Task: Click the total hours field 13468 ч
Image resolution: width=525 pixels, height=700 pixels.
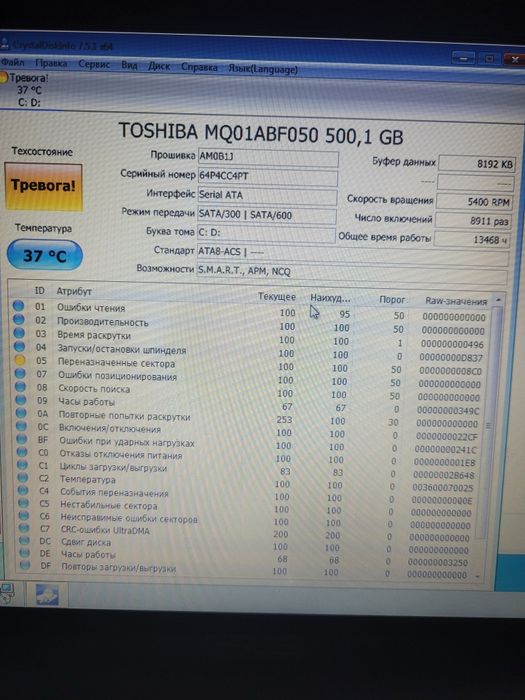Action: click(472, 240)
